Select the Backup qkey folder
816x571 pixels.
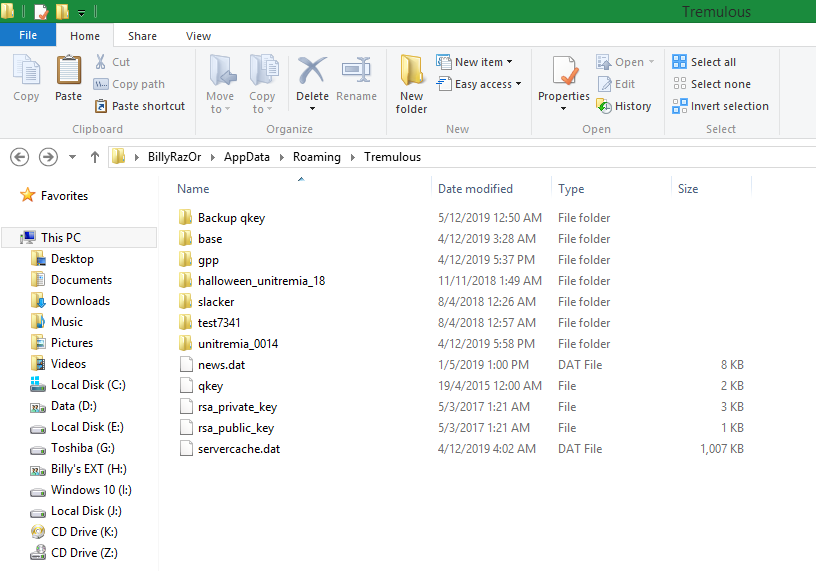tap(231, 218)
